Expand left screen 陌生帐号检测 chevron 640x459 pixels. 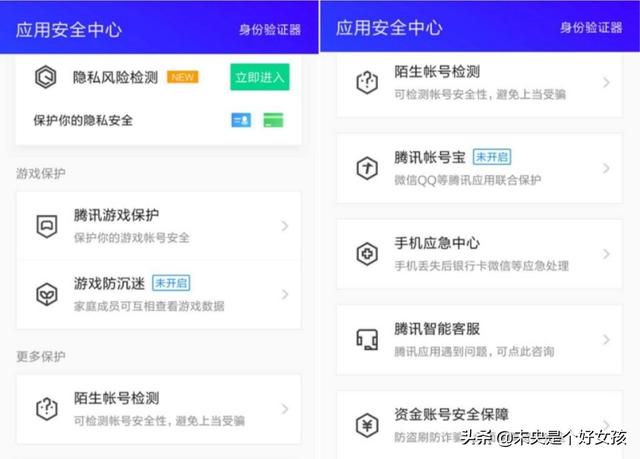coord(285,409)
